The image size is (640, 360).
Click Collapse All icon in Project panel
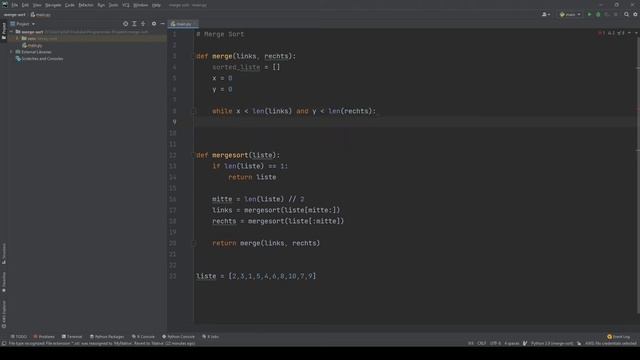tap(143, 24)
